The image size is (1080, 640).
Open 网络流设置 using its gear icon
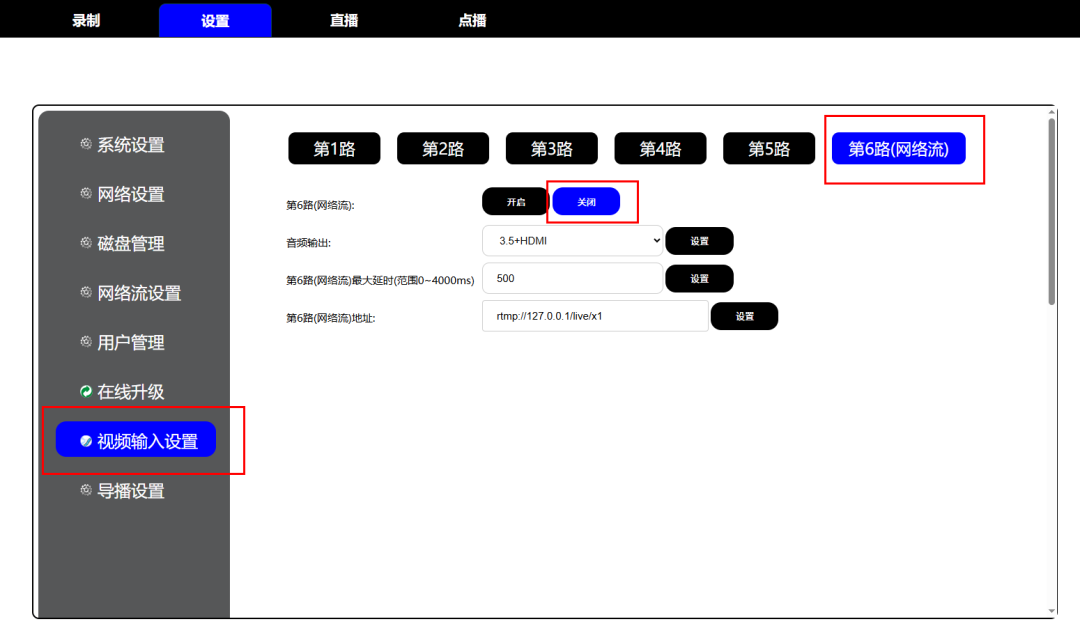[85, 292]
